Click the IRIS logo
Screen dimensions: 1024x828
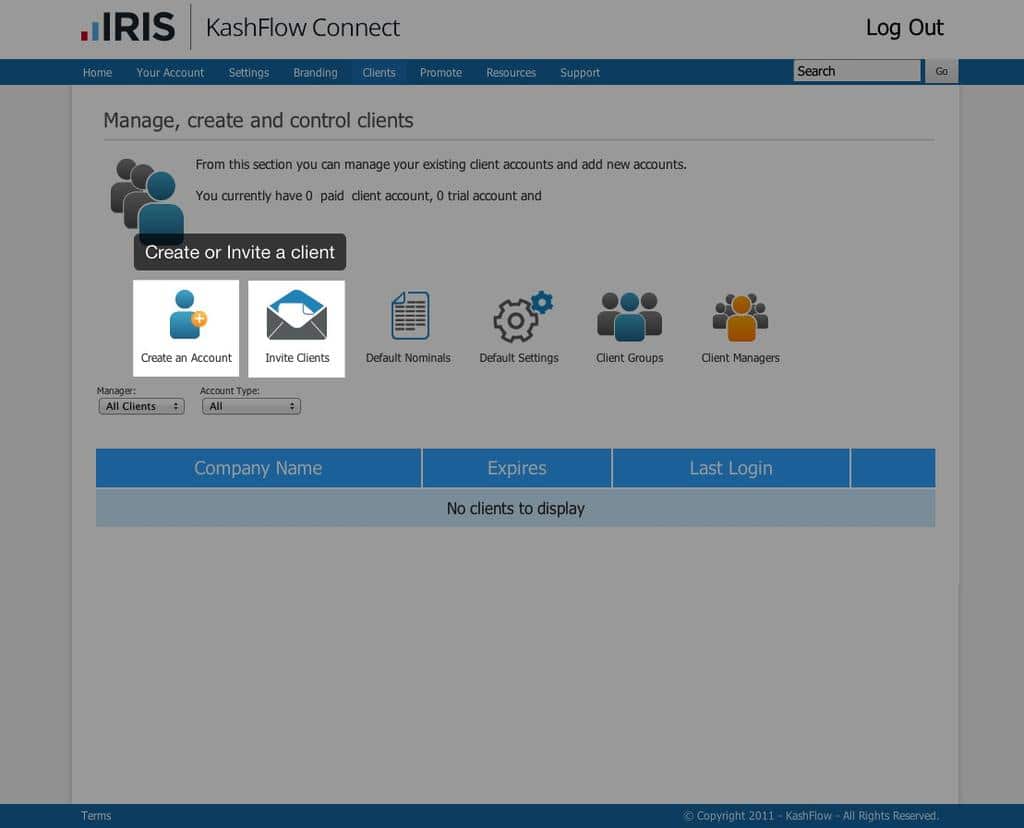pyautogui.click(x=128, y=27)
